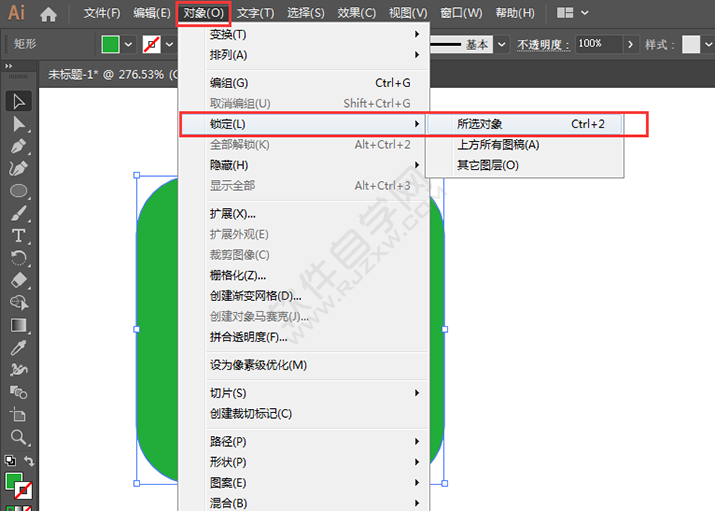Screen dimensions: 715x511
Task: Swap fill and stroke colors
Action: (x=29, y=461)
